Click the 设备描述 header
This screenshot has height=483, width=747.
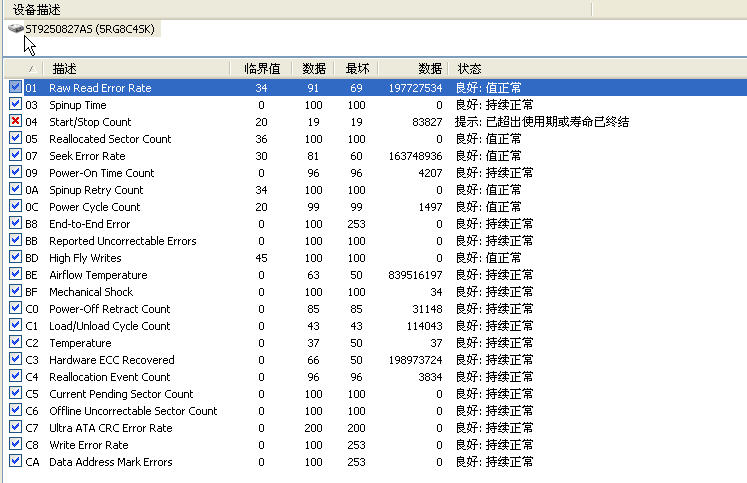38,9
